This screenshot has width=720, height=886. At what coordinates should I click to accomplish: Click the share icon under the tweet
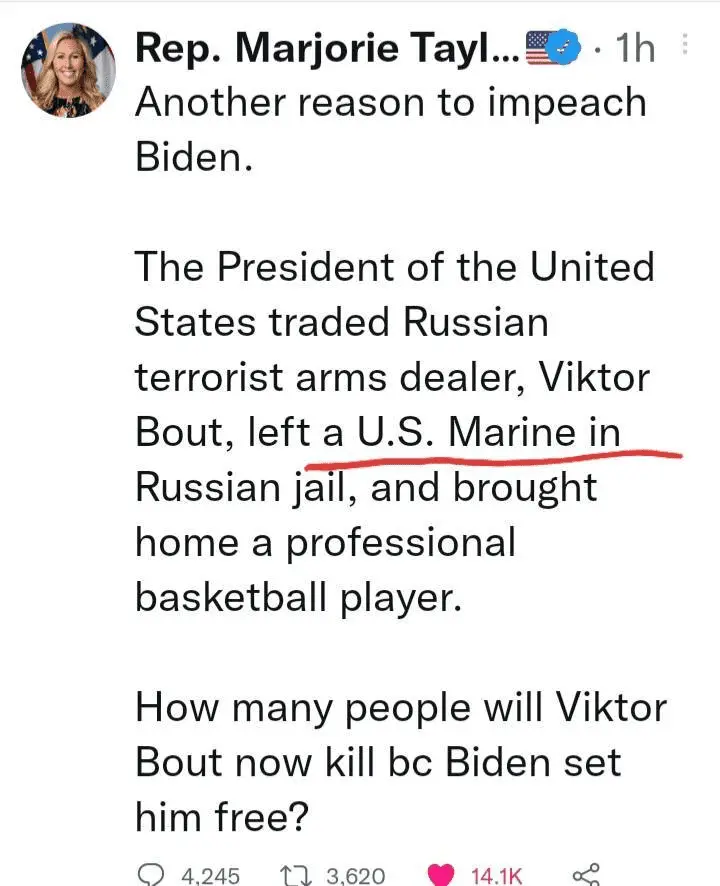[x=585, y=874]
